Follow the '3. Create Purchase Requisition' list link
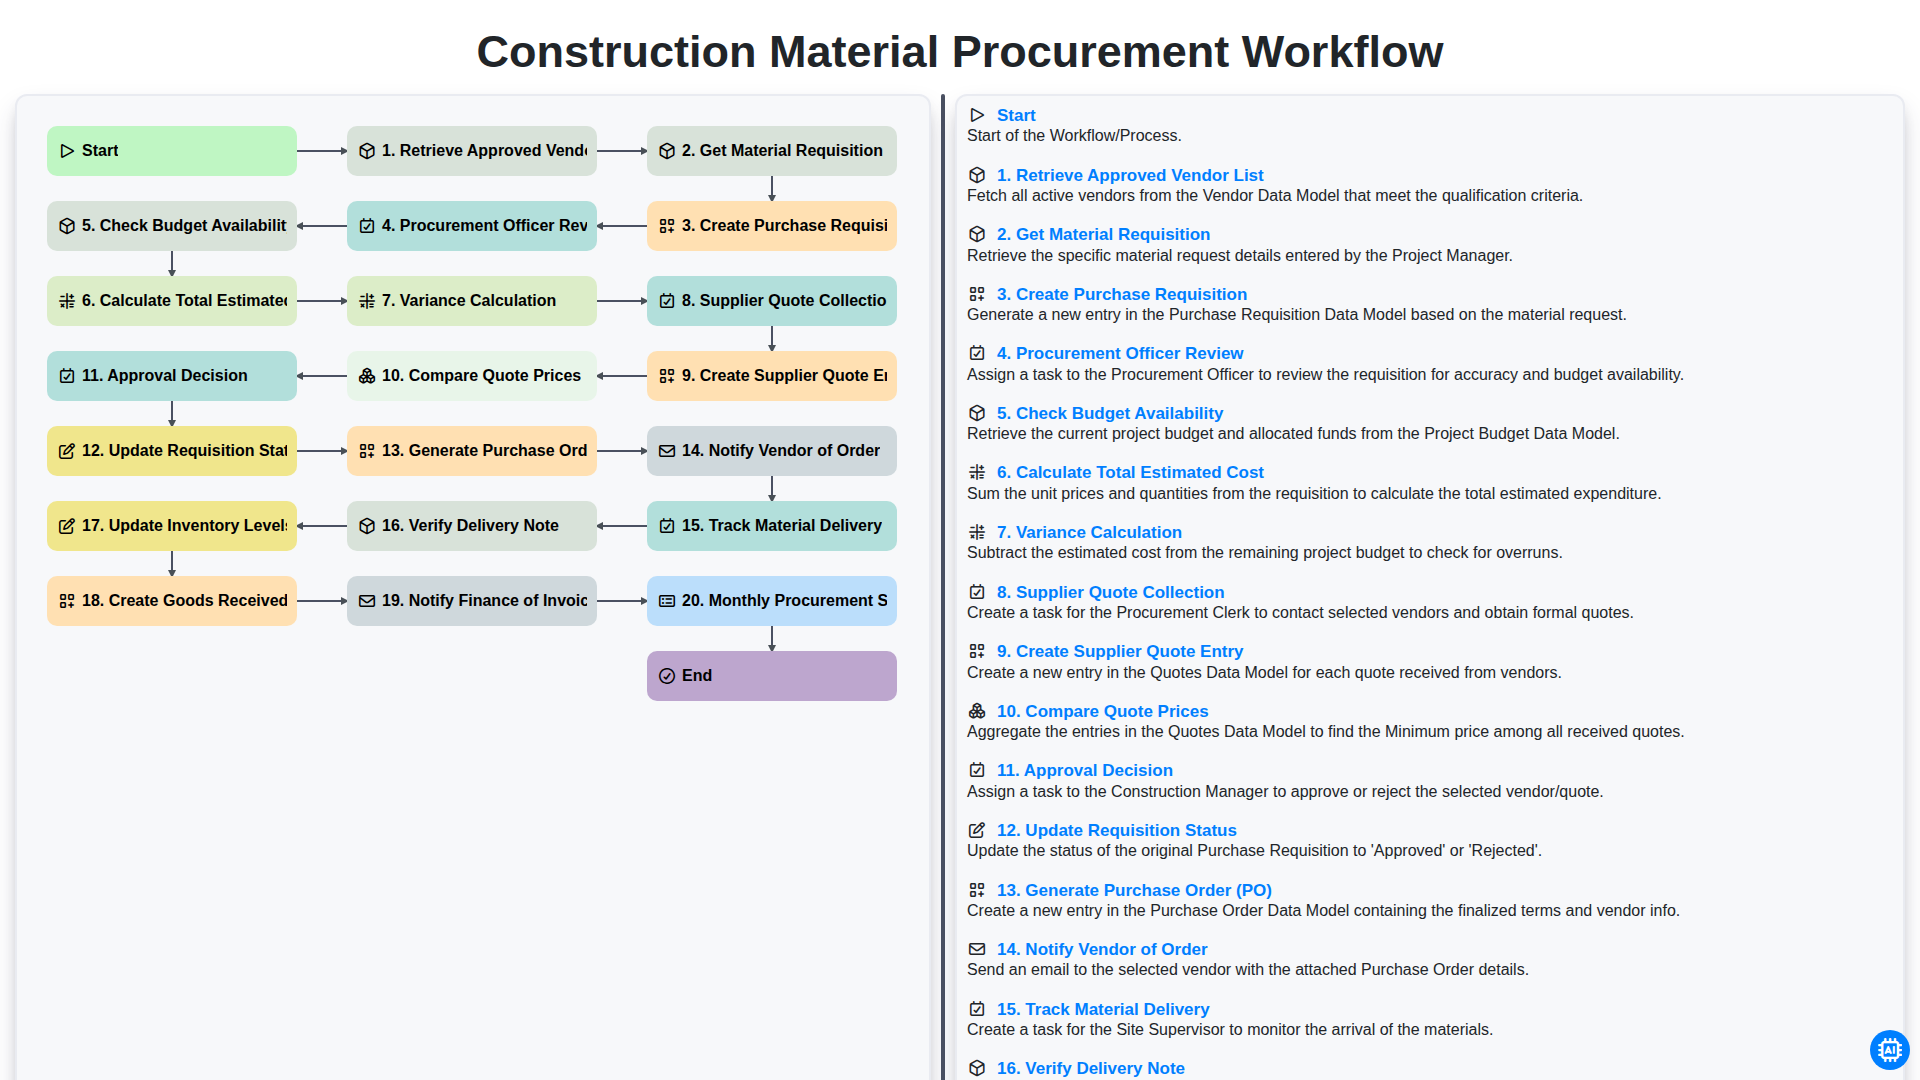Image resolution: width=1920 pixels, height=1080 pixels. 1122,294
